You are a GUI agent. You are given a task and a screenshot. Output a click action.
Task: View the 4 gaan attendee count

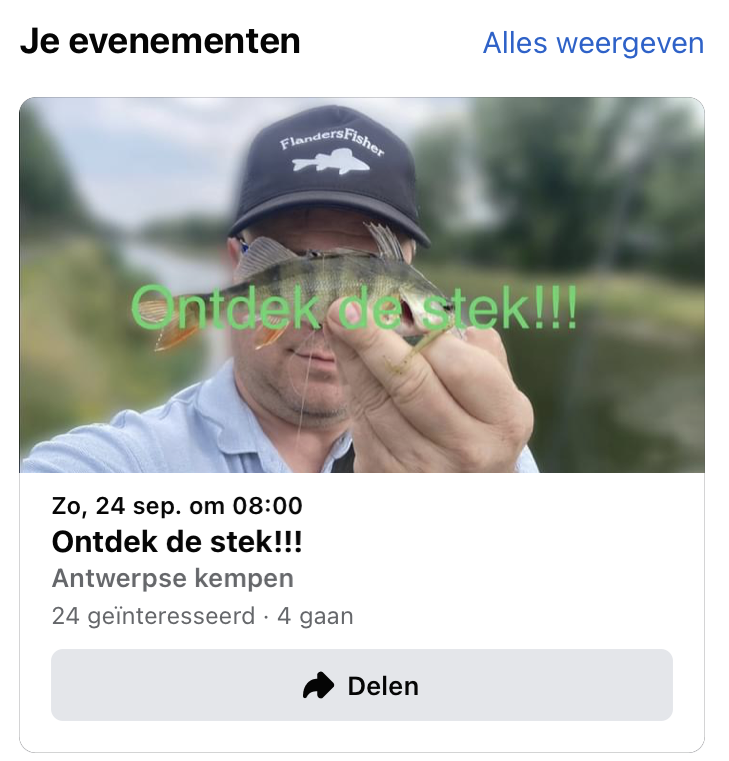pyautogui.click(x=315, y=616)
